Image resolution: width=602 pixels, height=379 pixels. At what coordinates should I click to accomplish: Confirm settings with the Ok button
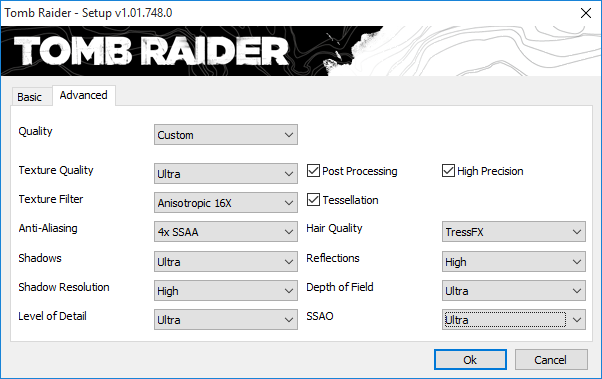click(x=470, y=360)
